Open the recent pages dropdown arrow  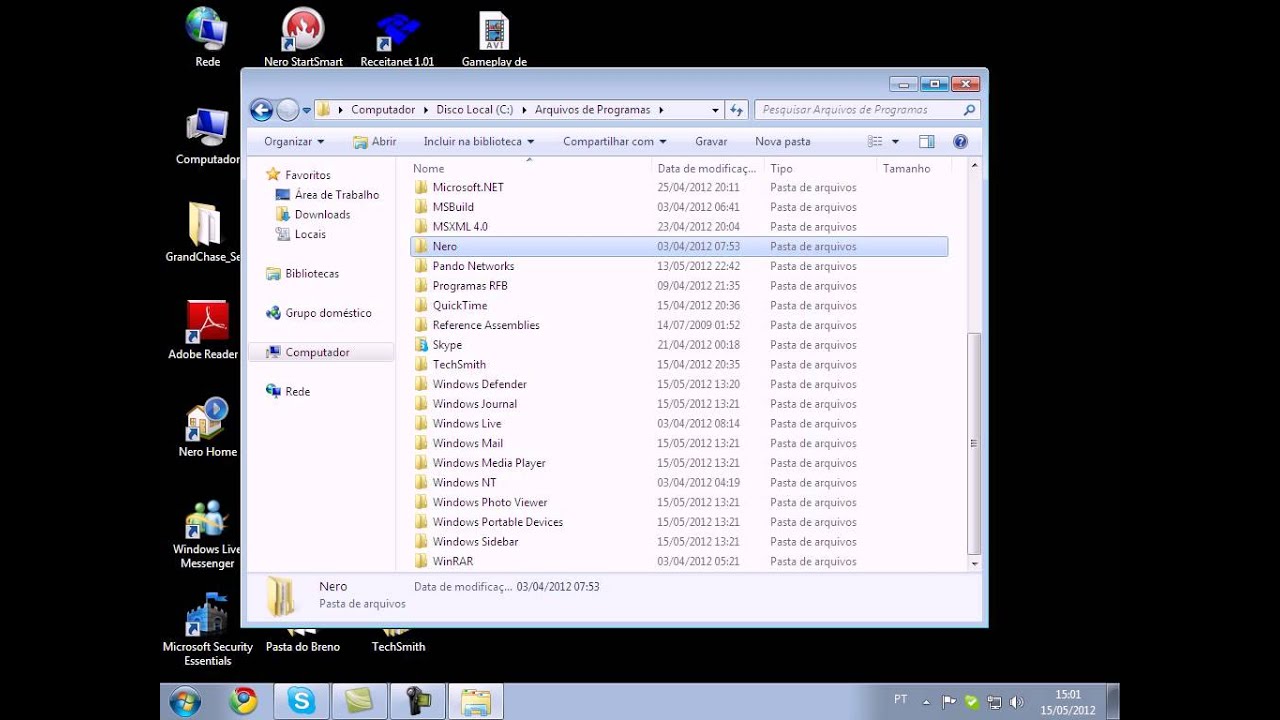(x=306, y=111)
